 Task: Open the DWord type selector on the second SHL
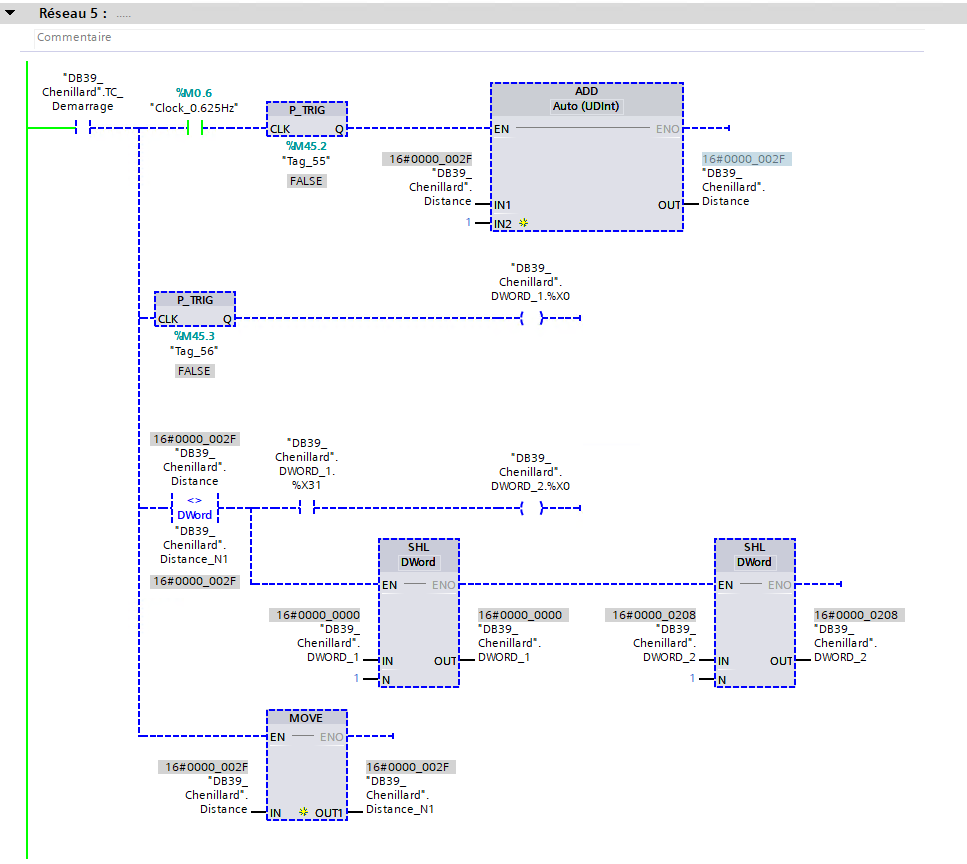pyautogui.click(x=754, y=562)
